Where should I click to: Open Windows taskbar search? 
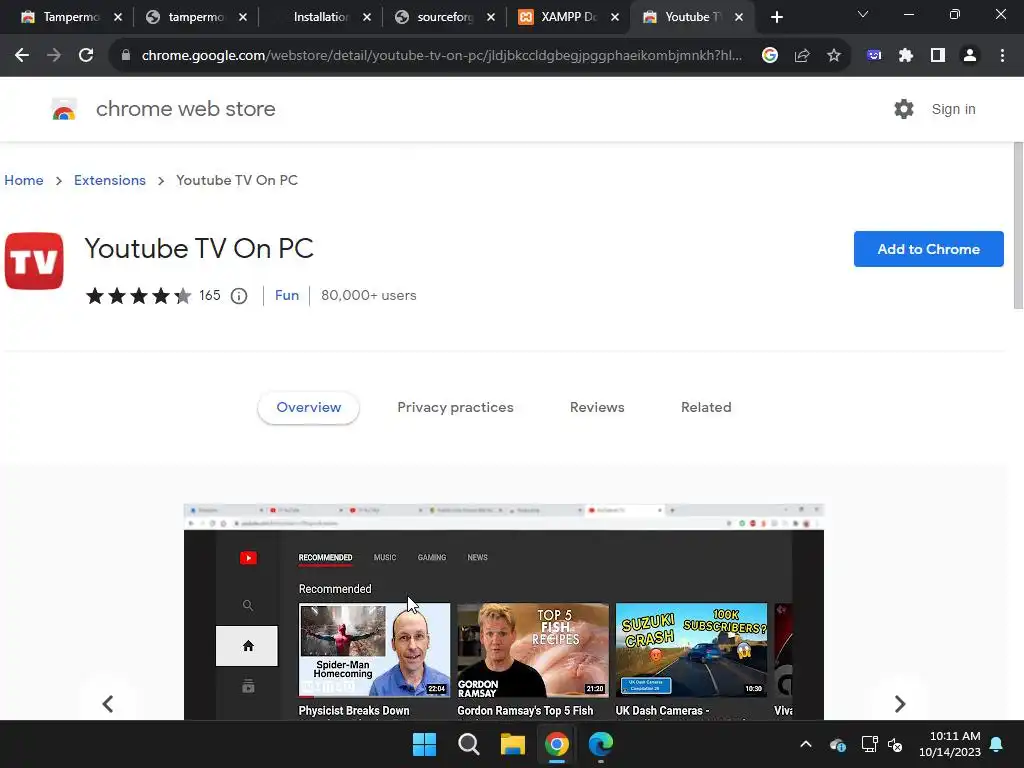[468, 744]
